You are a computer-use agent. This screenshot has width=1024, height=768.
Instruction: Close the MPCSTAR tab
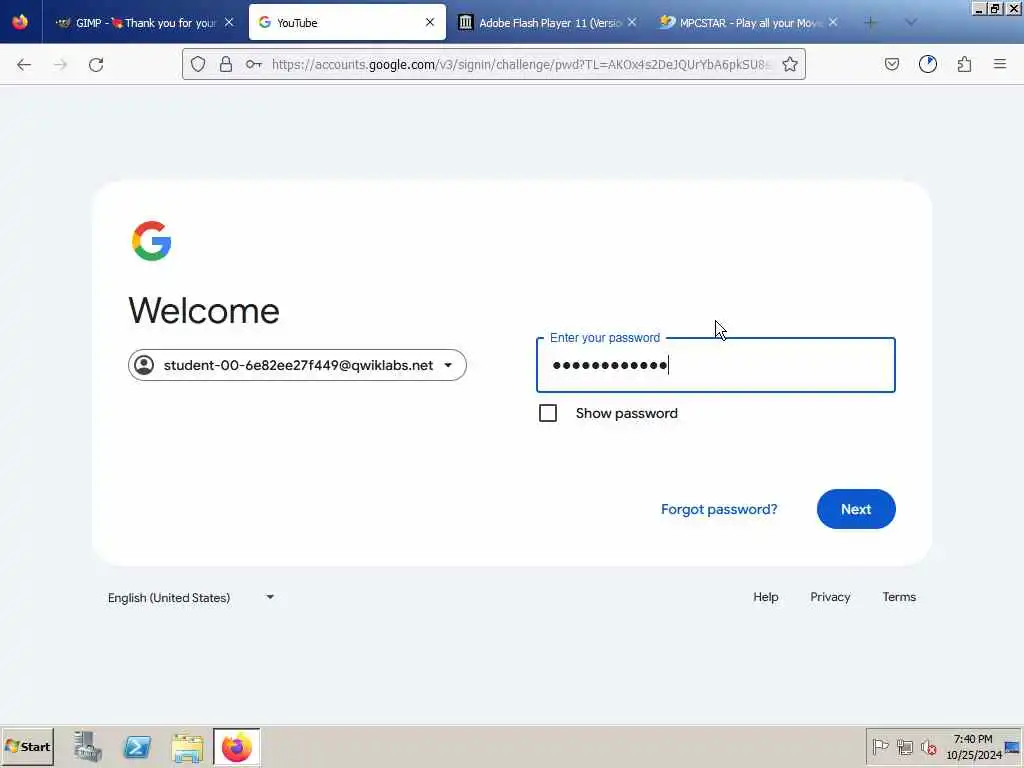[833, 22]
